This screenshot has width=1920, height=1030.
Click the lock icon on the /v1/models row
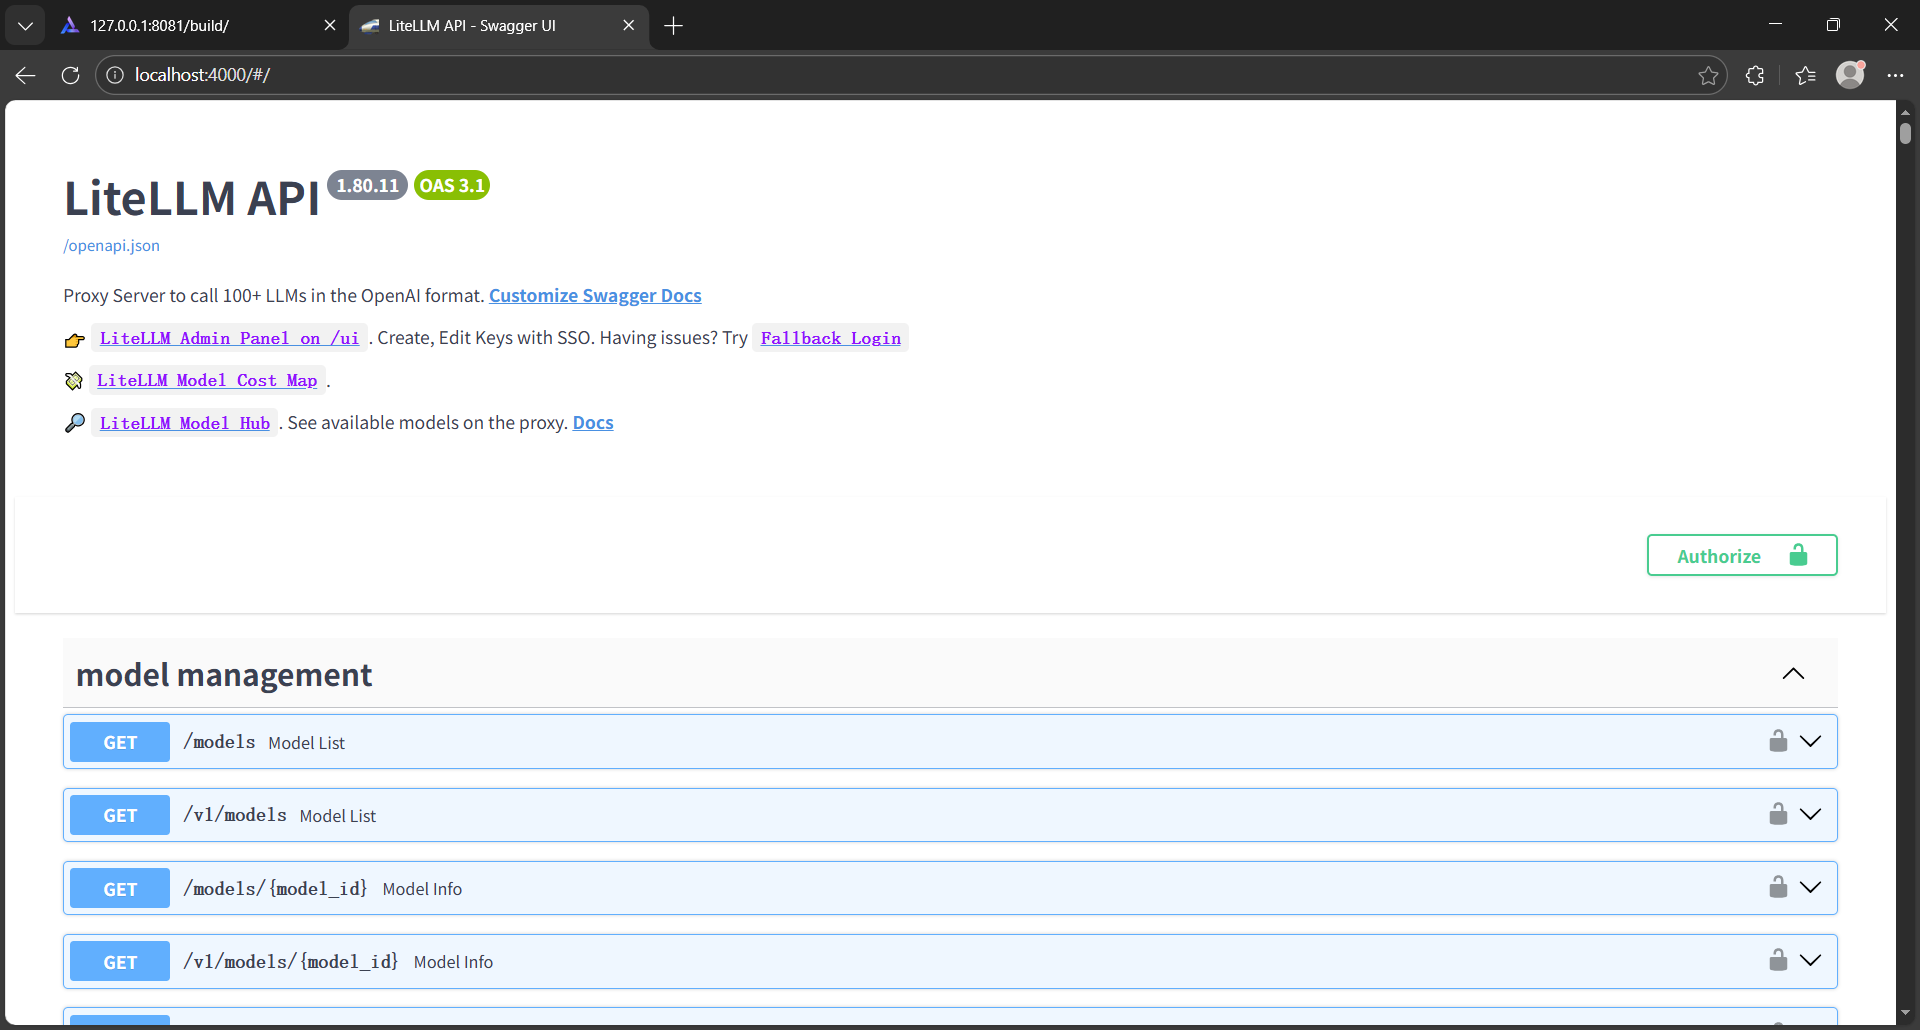click(1778, 813)
